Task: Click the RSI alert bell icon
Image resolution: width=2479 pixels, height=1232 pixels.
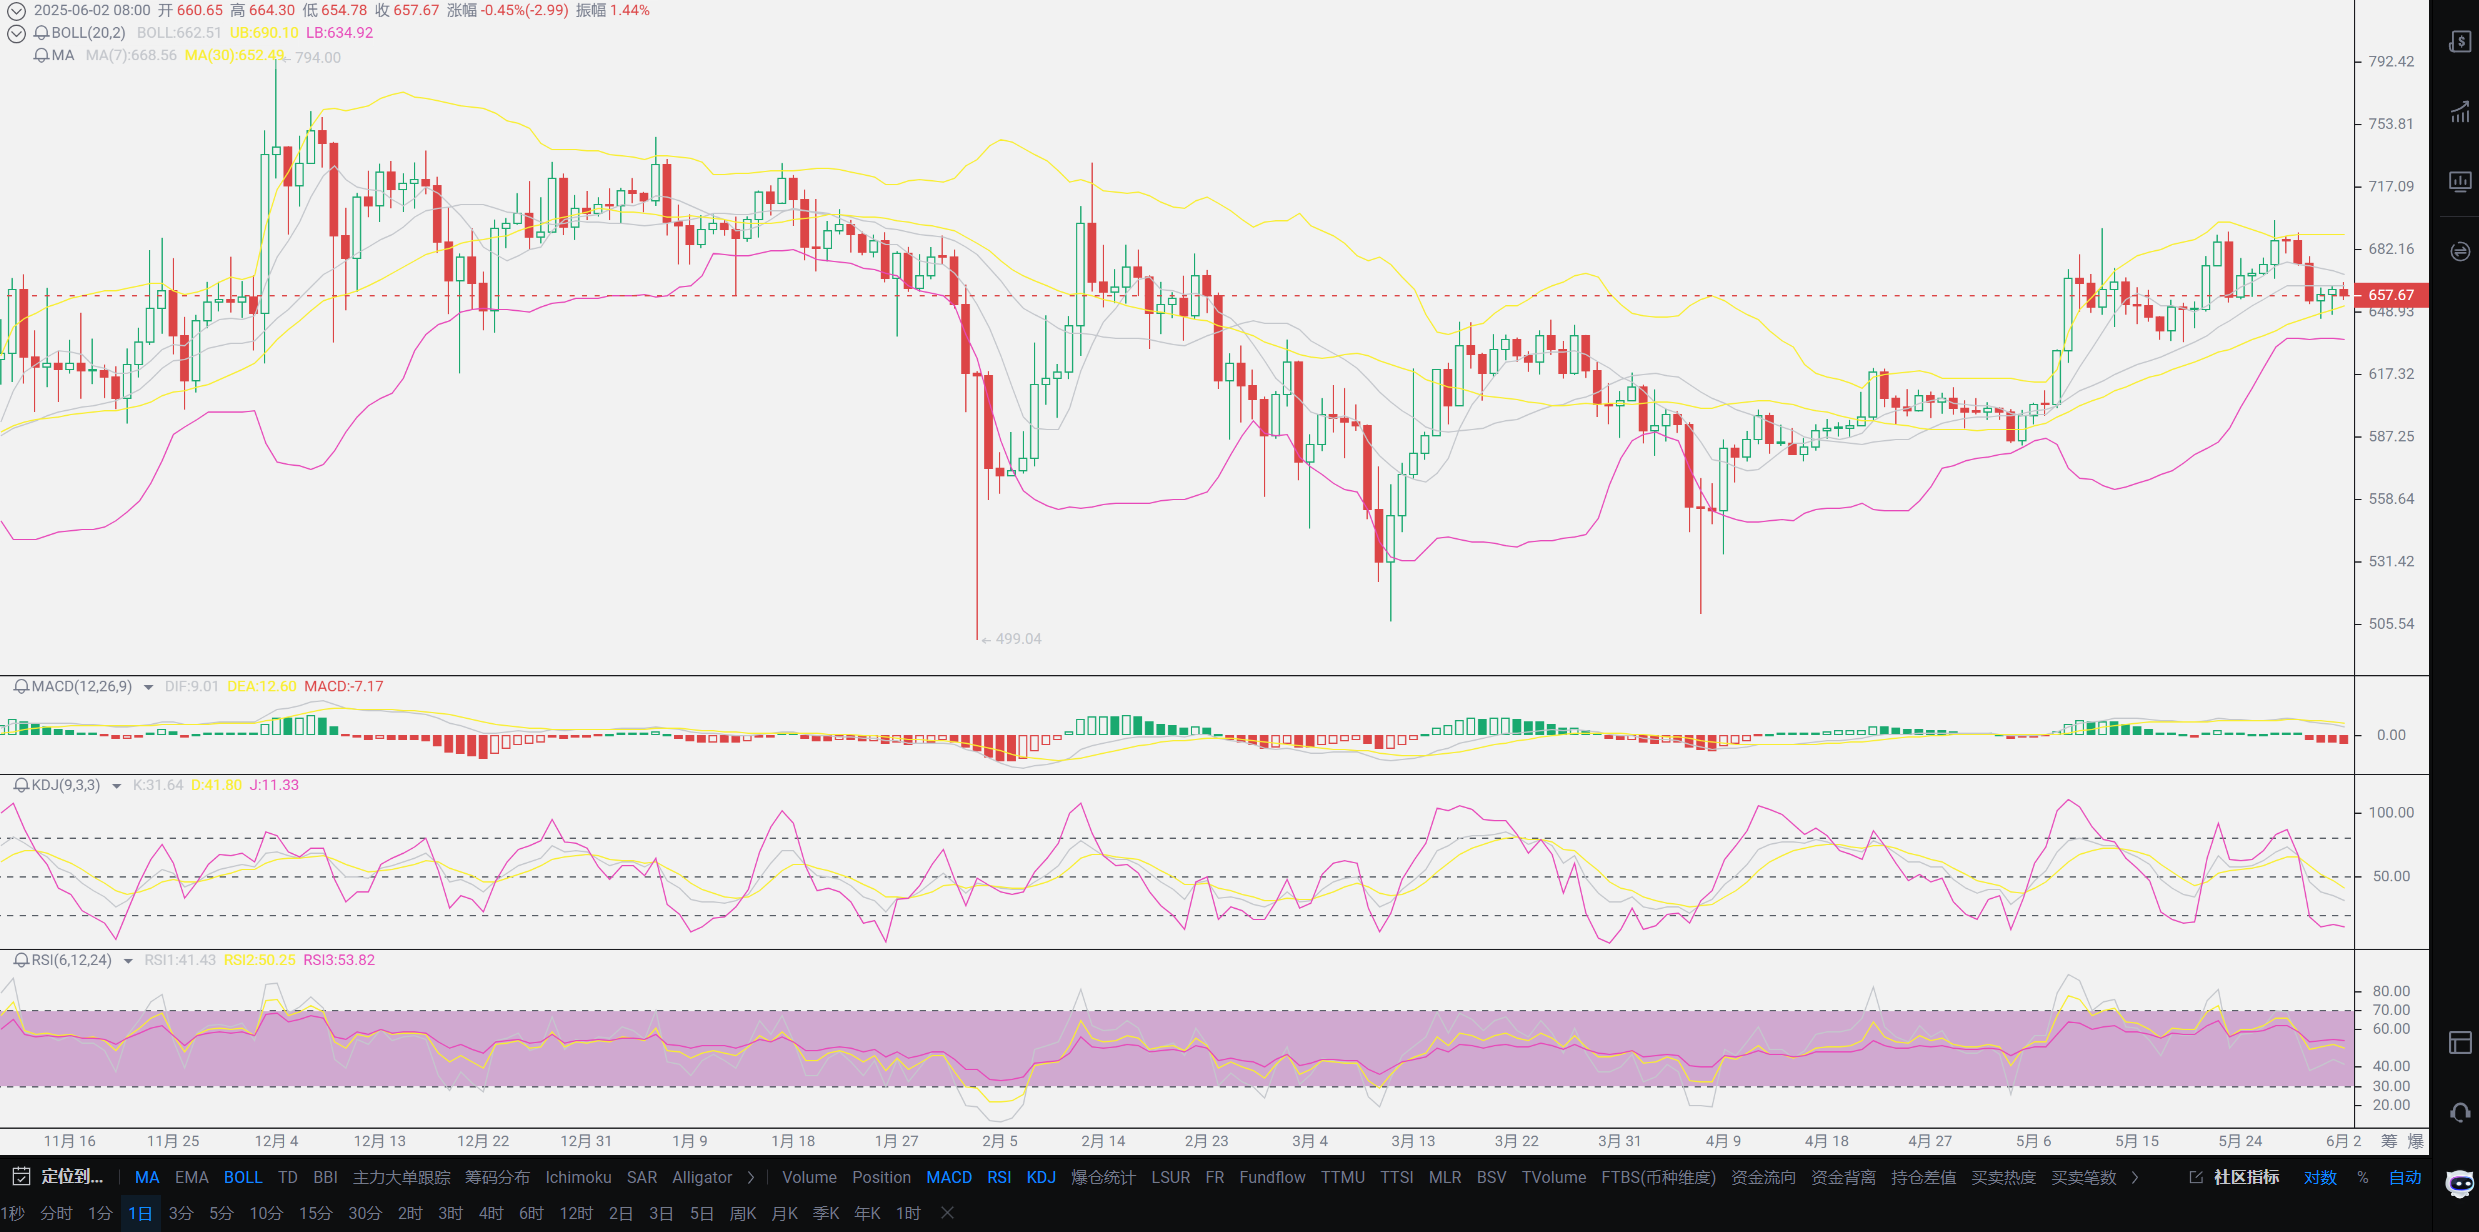Action: click(x=21, y=961)
